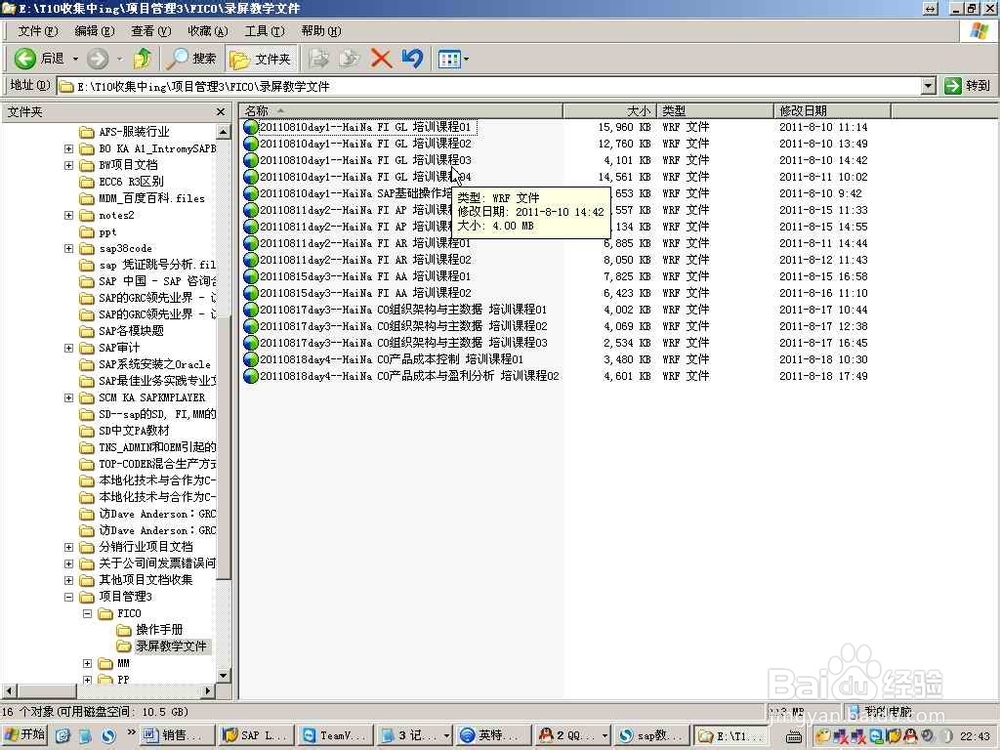
Task: Select the ppt folder icon
Action: tap(87, 232)
